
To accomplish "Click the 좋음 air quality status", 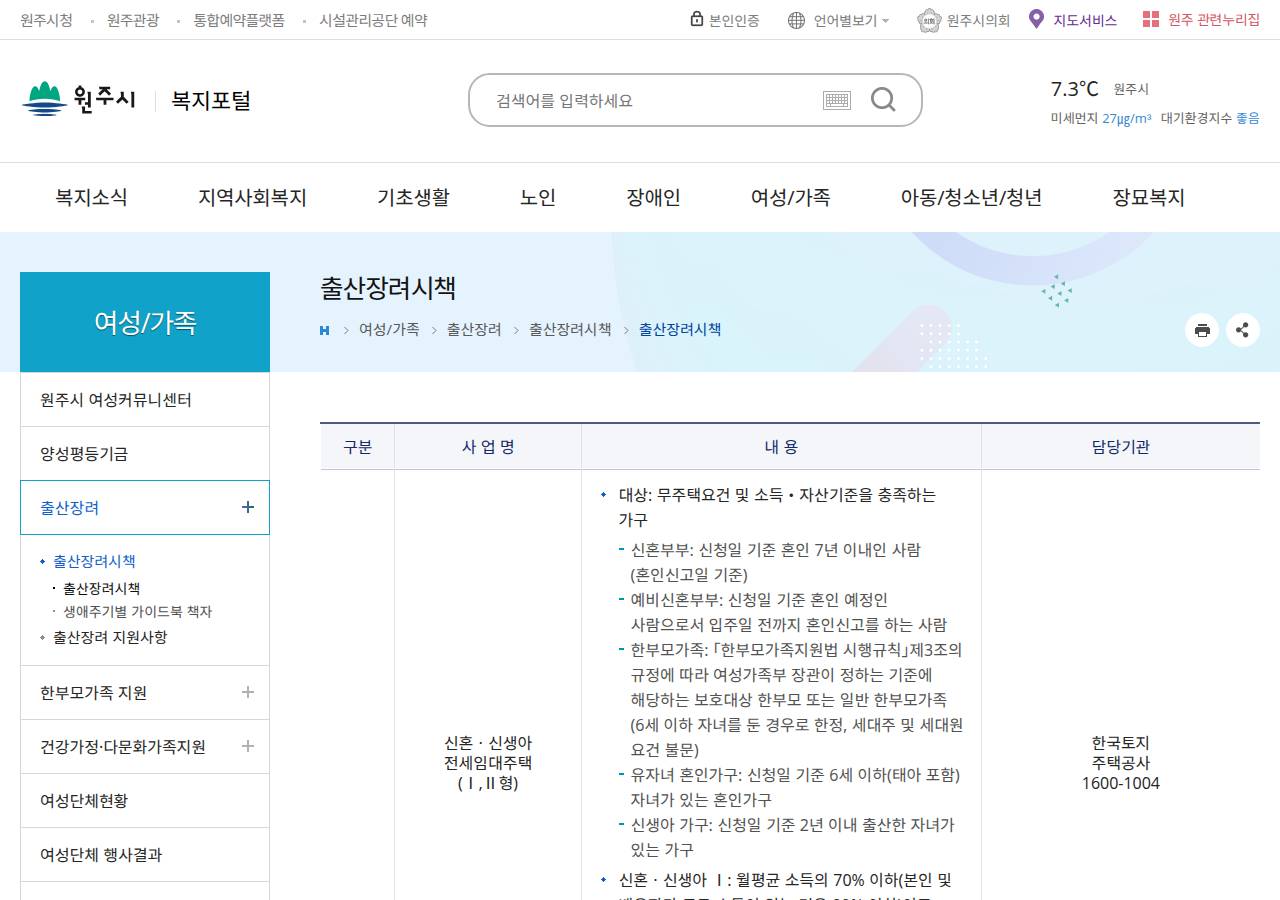I will click(1248, 118).
